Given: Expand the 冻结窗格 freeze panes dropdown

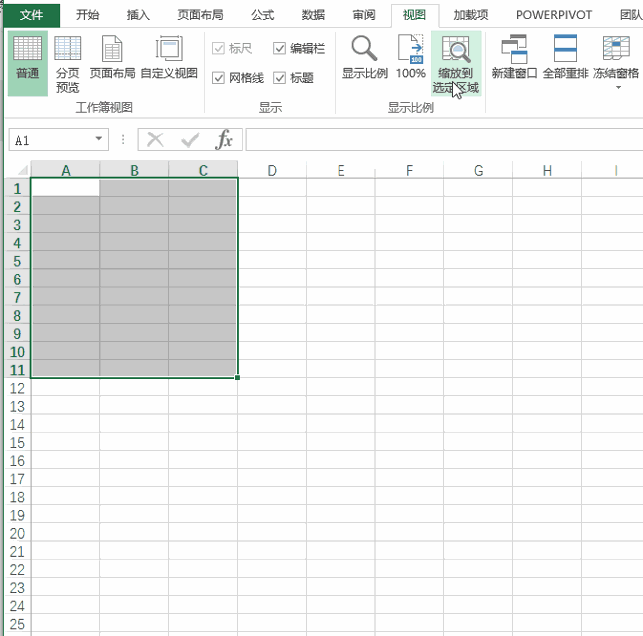Looking at the screenshot, I should coord(616,86).
